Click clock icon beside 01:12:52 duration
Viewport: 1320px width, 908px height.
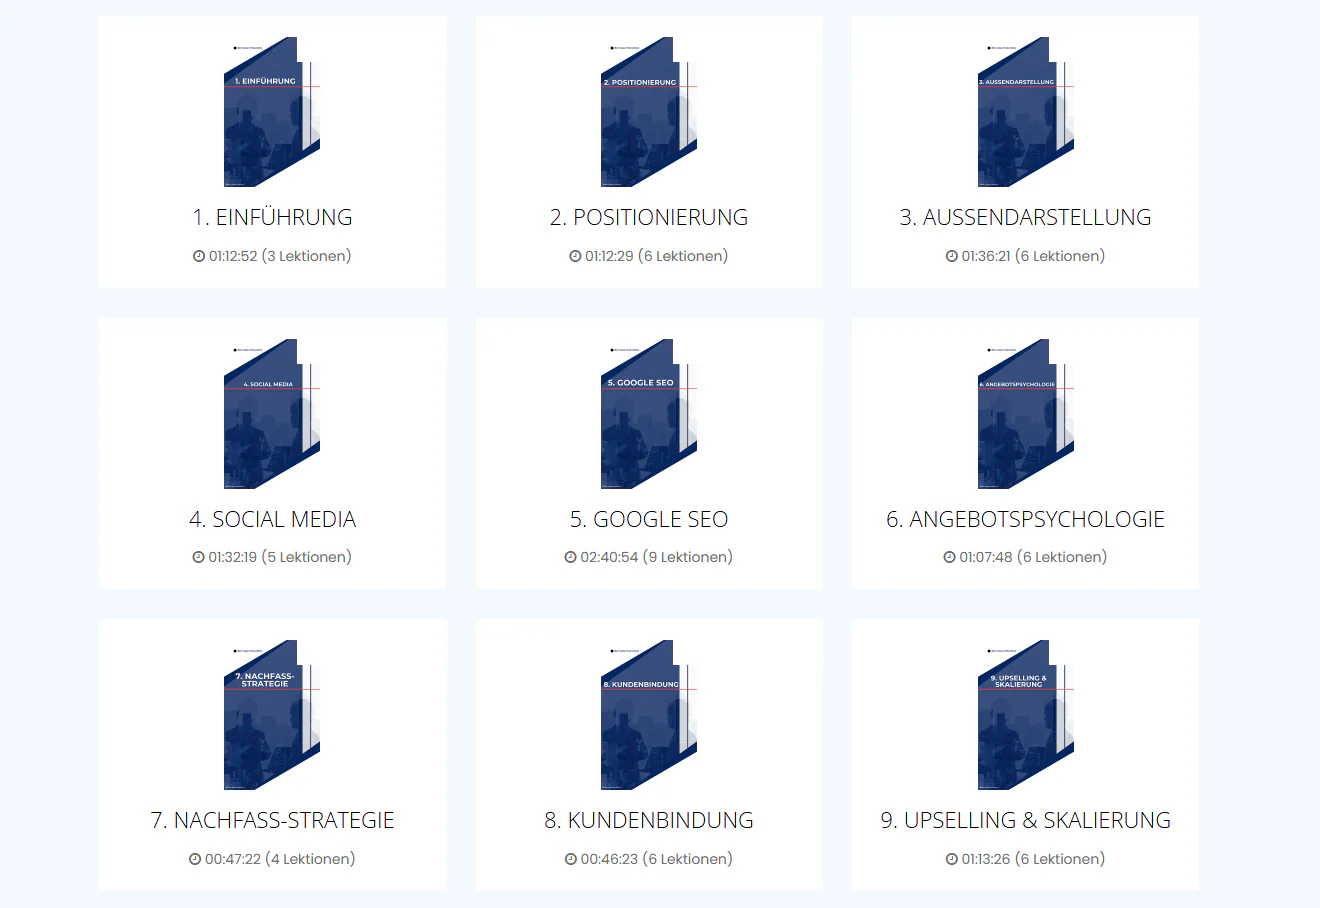point(199,256)
